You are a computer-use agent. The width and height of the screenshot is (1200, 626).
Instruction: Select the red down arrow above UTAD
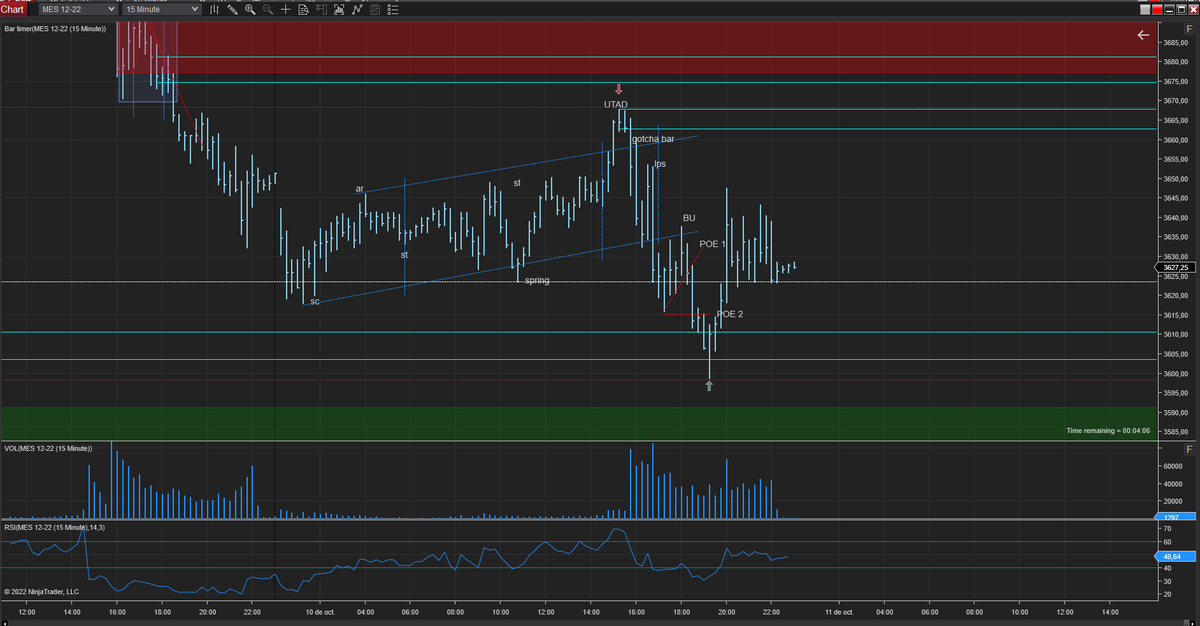618,89
